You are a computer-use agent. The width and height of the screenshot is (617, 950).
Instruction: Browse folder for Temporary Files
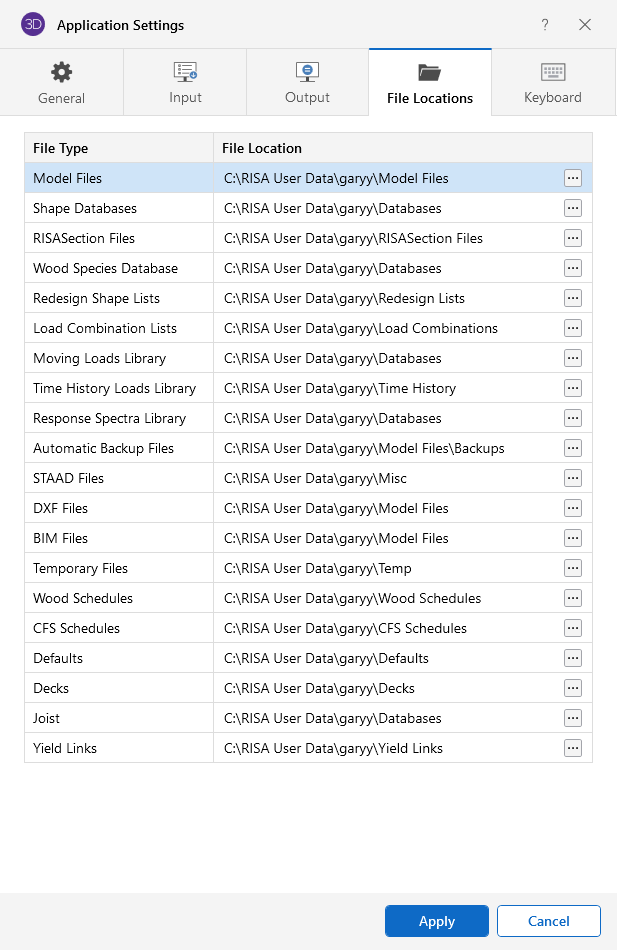[x=573, y=568]
